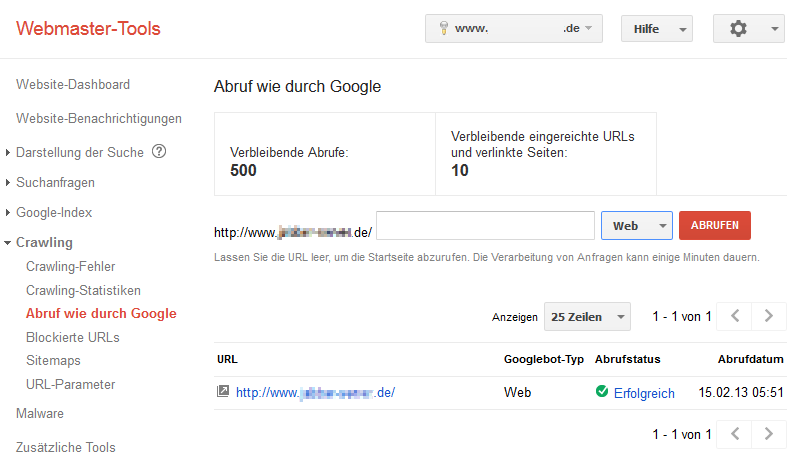Open the settings gear menu
This screenshot has width=802, height=466.
coord(748,29)
